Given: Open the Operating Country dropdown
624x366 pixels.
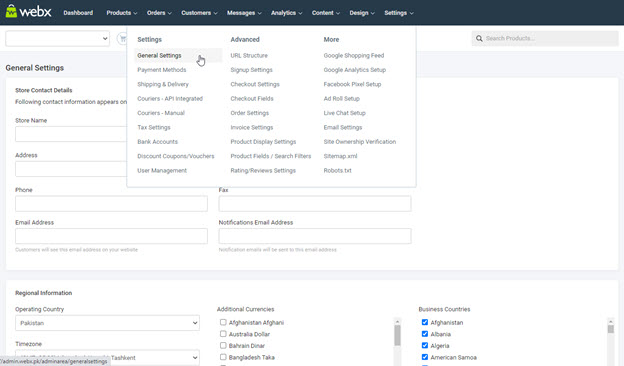Looking at the screenshot, I should 107,323.
